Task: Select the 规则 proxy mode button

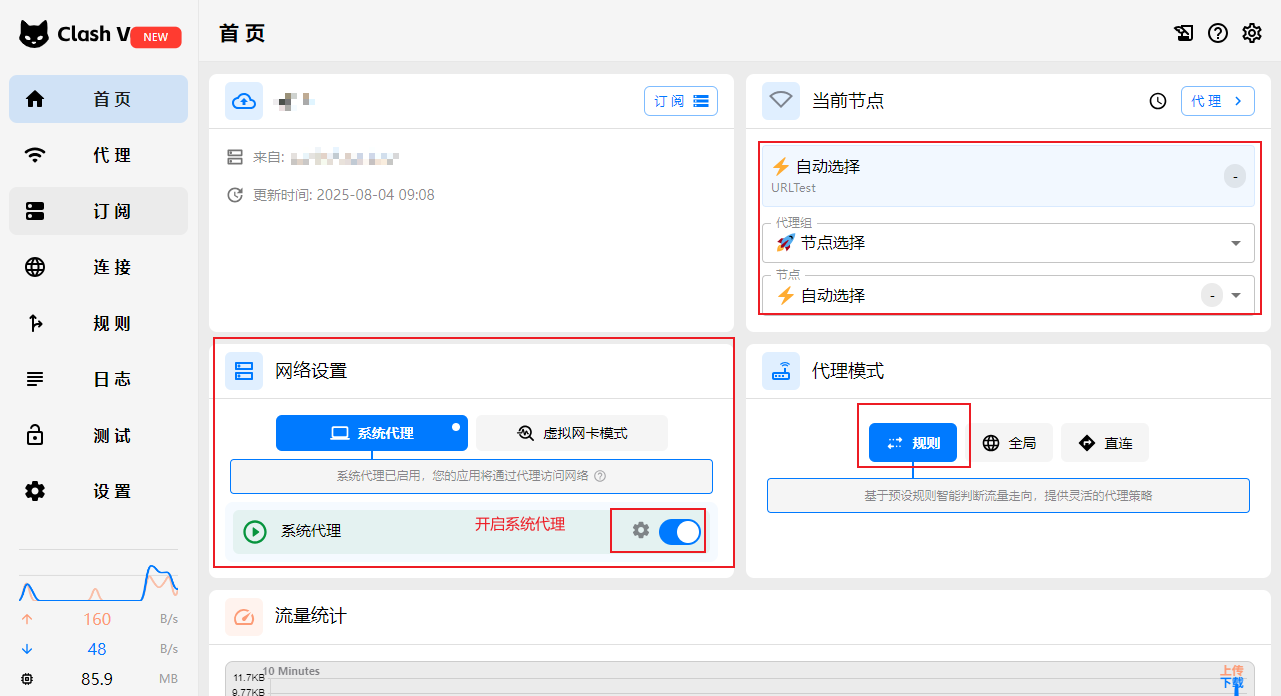Action: [912, 443]
